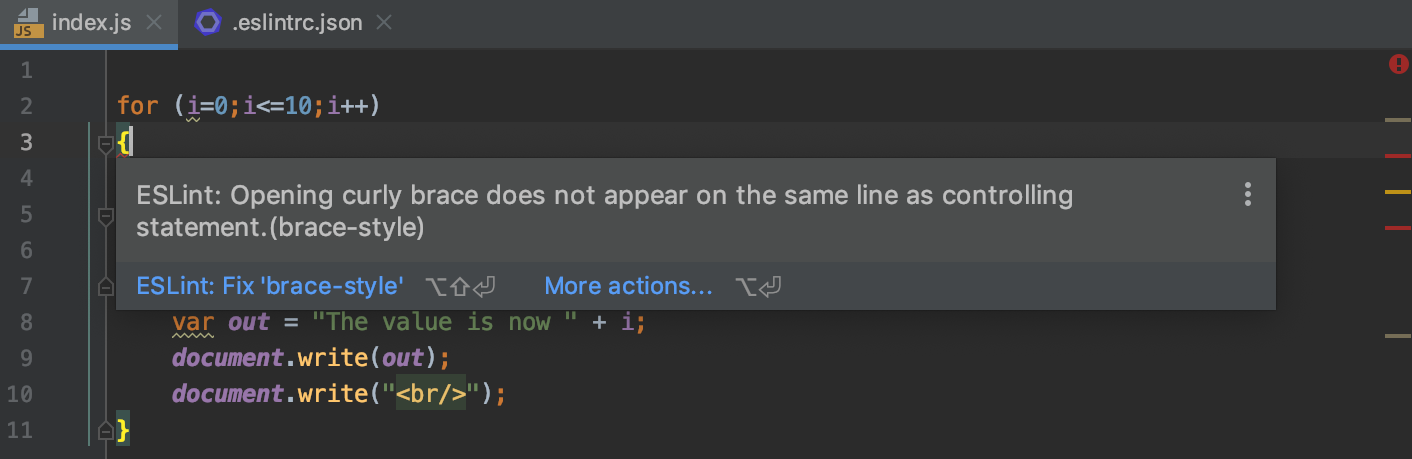
Task: Jump to the topmost red error stripe mark
Action: click(x=1397, y=156)
